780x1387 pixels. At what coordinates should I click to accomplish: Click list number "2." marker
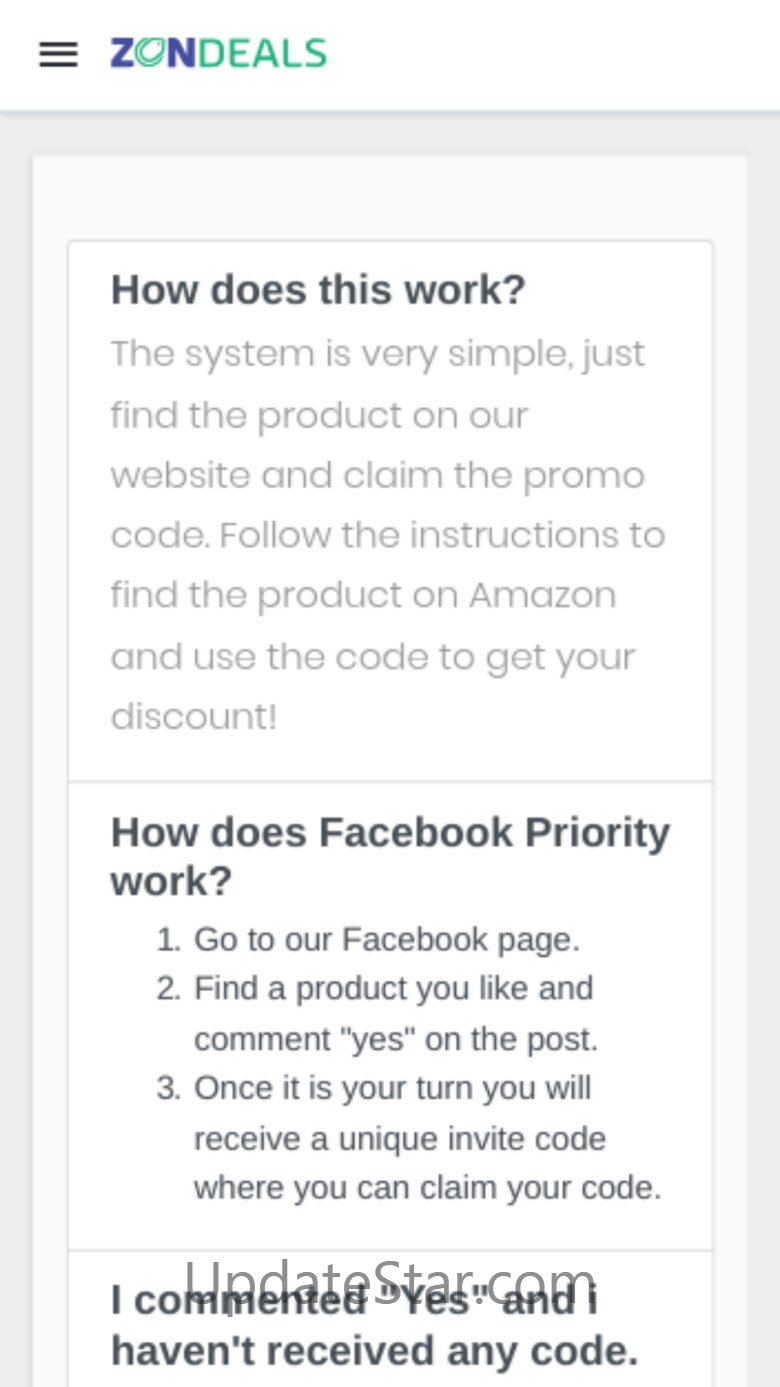click(x=168, y=989)
